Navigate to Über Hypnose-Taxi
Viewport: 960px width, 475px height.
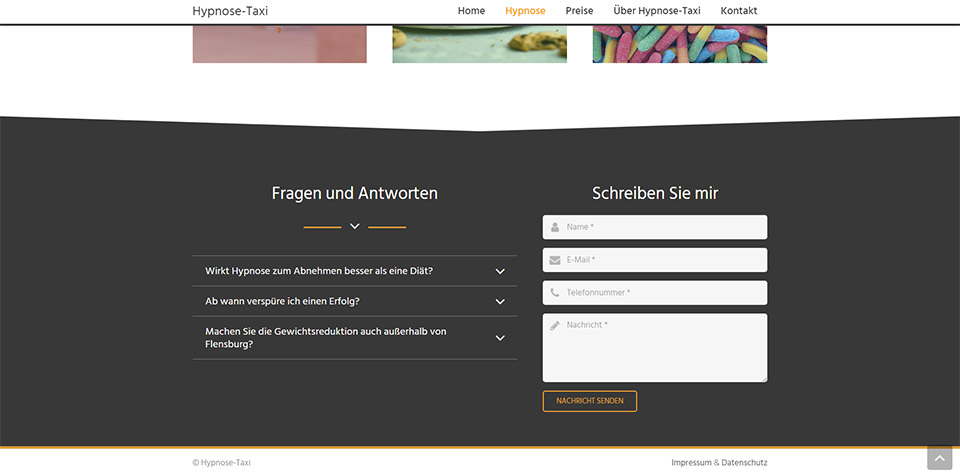coord(656,11)
